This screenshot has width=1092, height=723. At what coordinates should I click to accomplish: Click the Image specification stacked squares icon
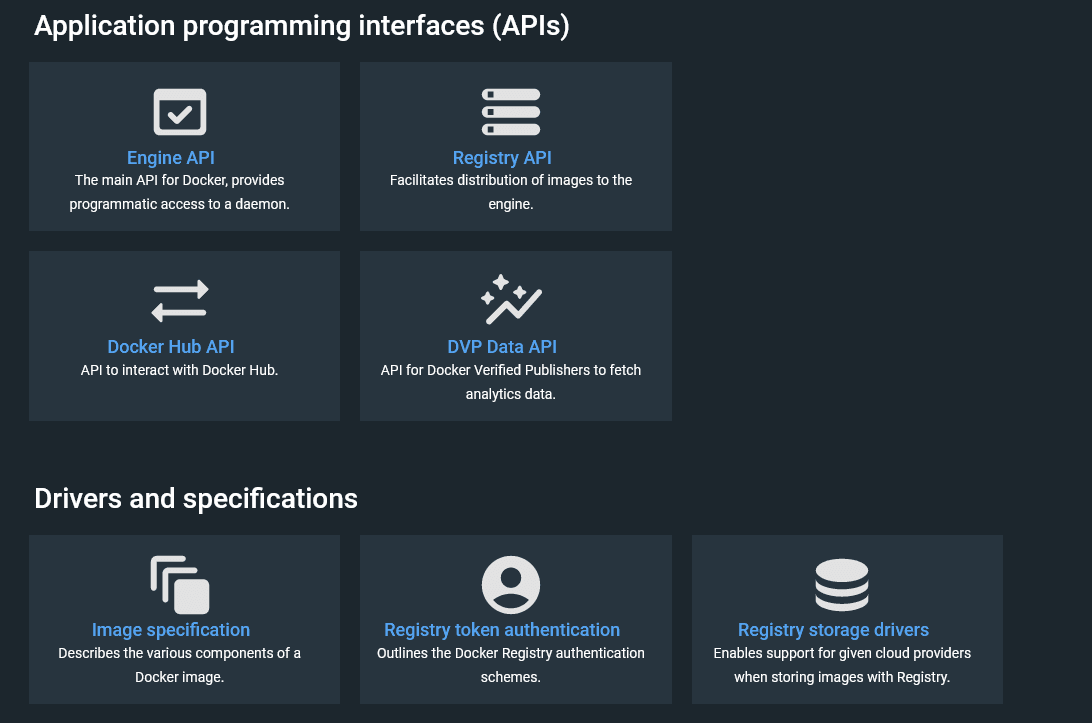point(180,585)
